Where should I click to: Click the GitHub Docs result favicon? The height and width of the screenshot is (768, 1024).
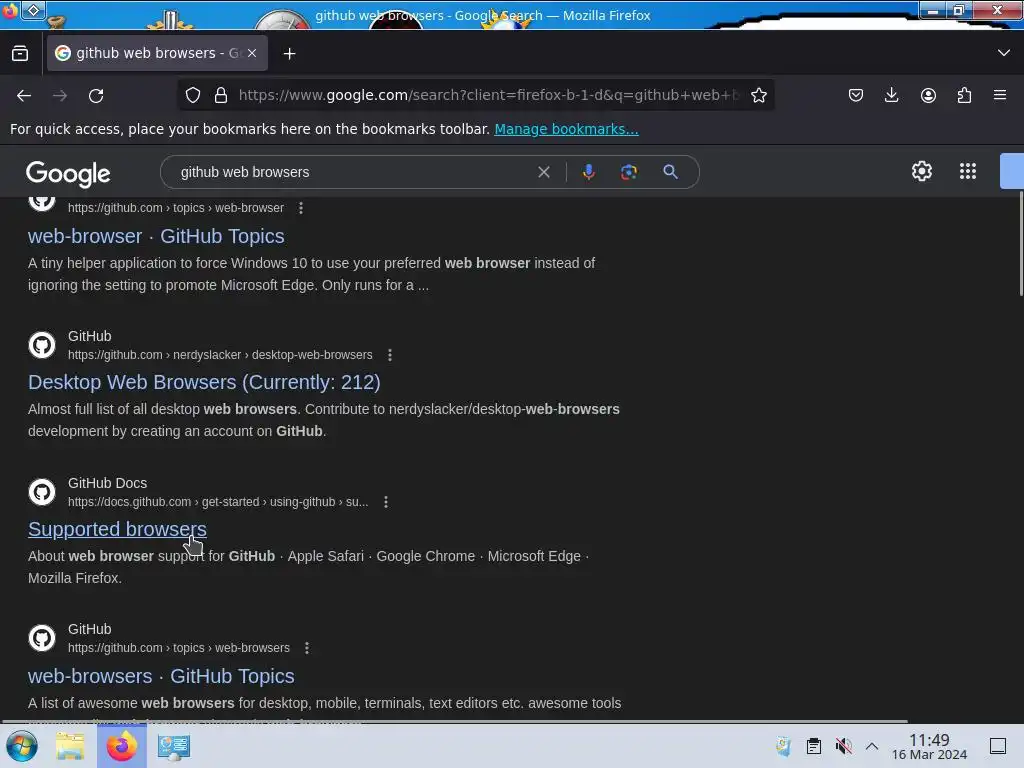point(42,492)
